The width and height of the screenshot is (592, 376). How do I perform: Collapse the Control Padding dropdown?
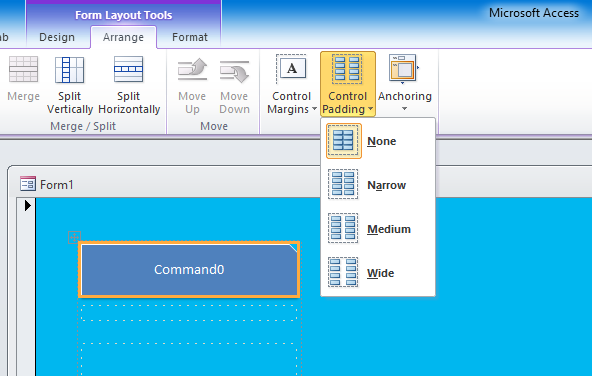click(x=348, y=84)
